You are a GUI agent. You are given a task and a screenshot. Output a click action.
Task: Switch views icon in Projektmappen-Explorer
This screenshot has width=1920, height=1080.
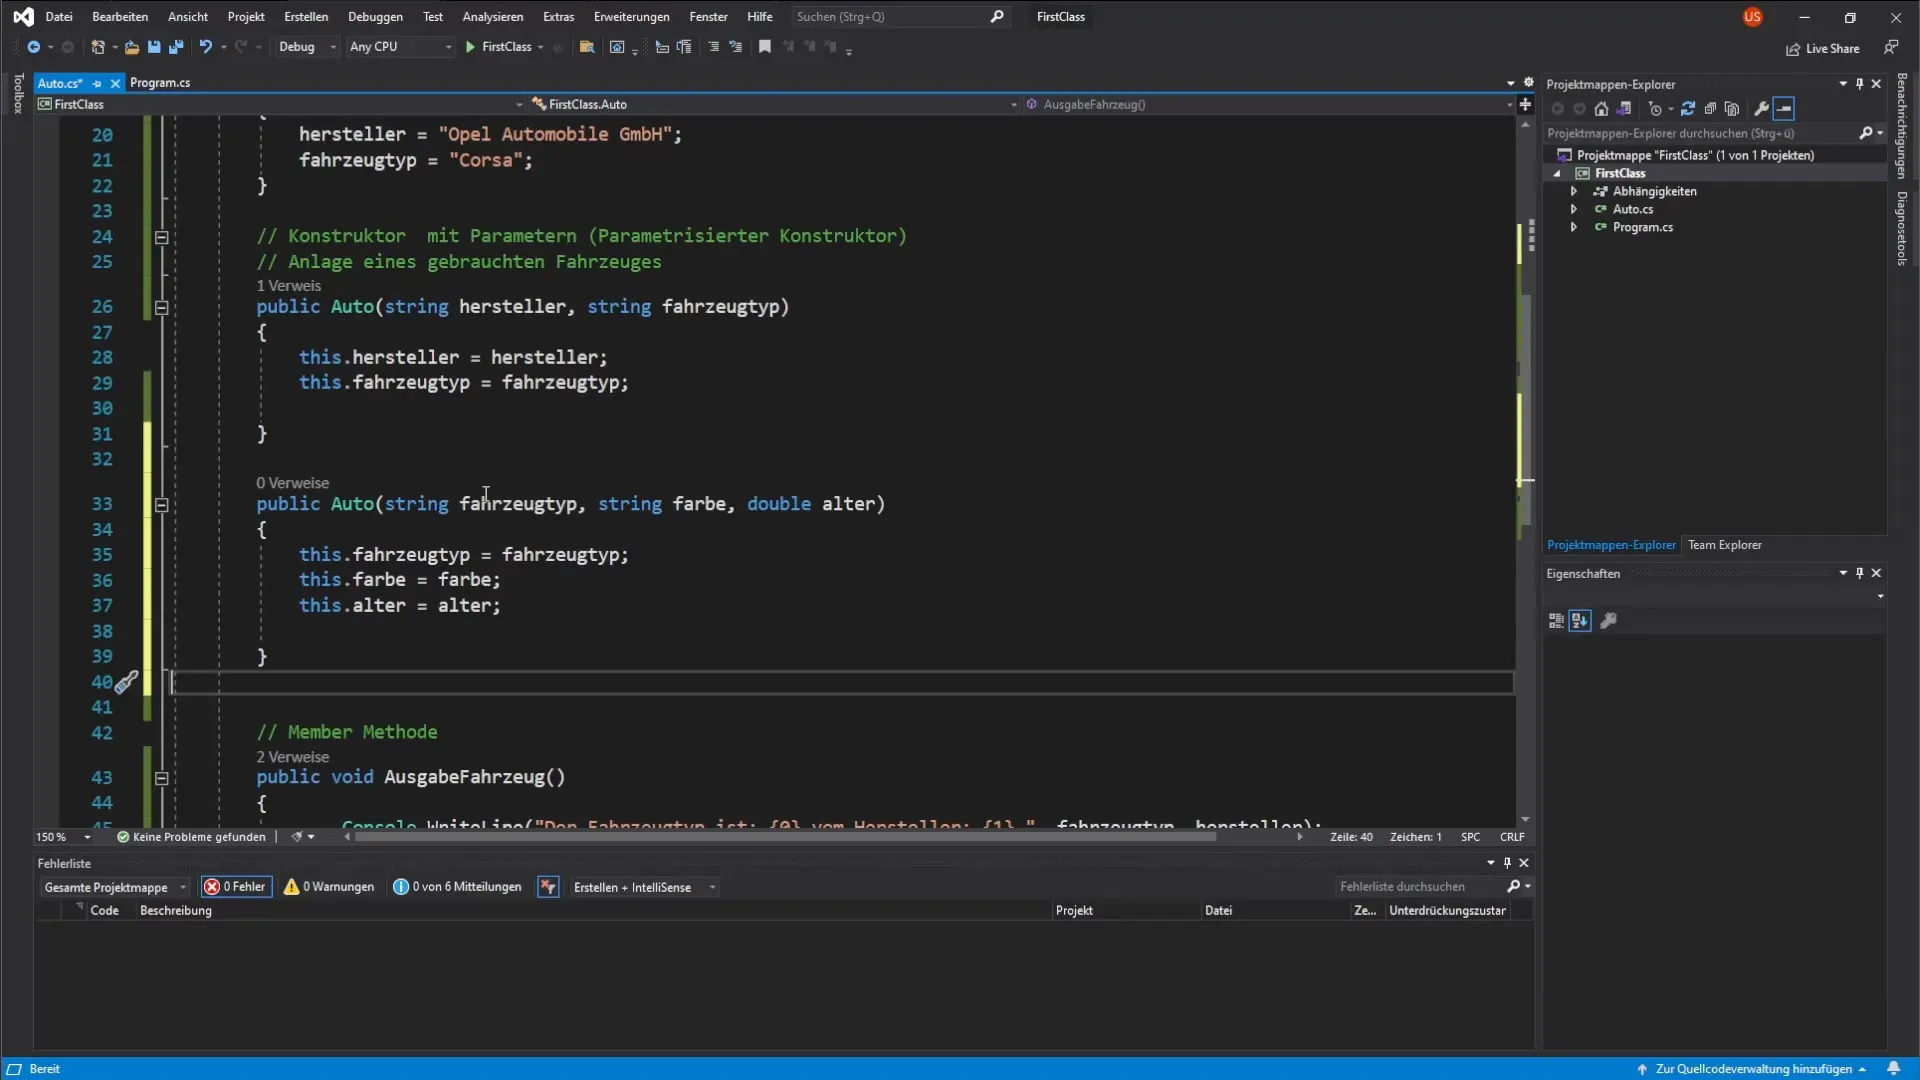click(1624, 109)
